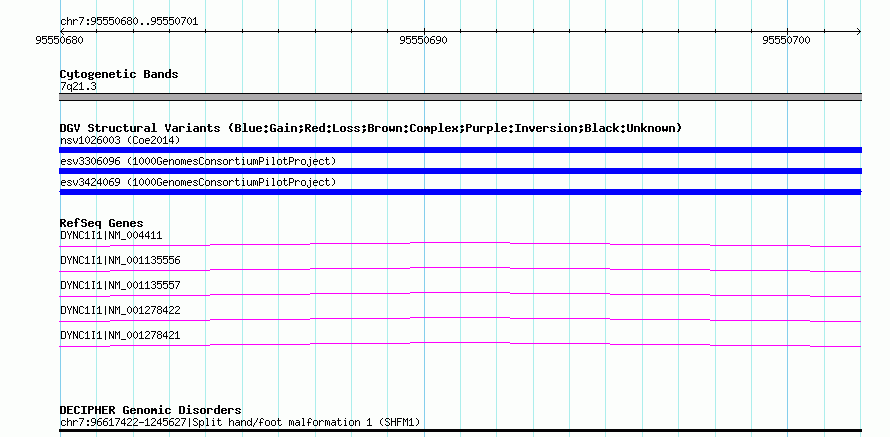Screen dimensions: 890x437
Task: Open transcript label DYNC1I1|NM_001135556
Action: [120, 260]
